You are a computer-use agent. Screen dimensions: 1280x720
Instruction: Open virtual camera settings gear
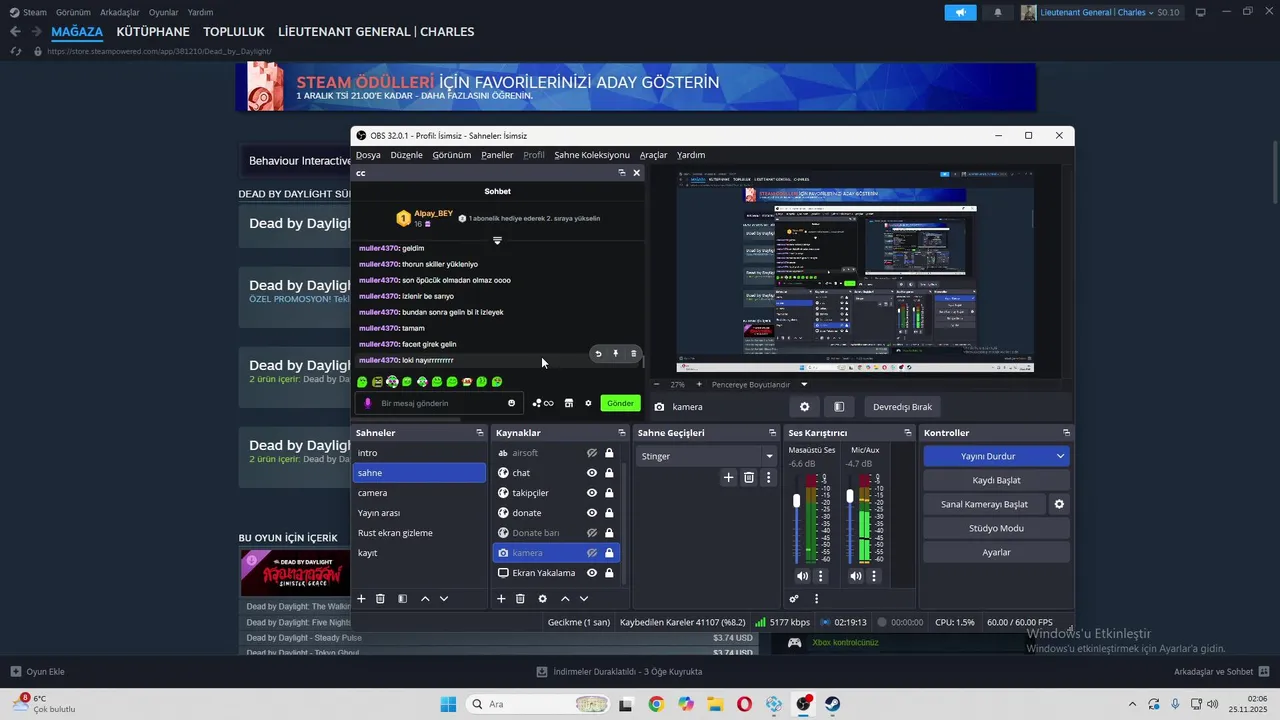(1059, 504)
